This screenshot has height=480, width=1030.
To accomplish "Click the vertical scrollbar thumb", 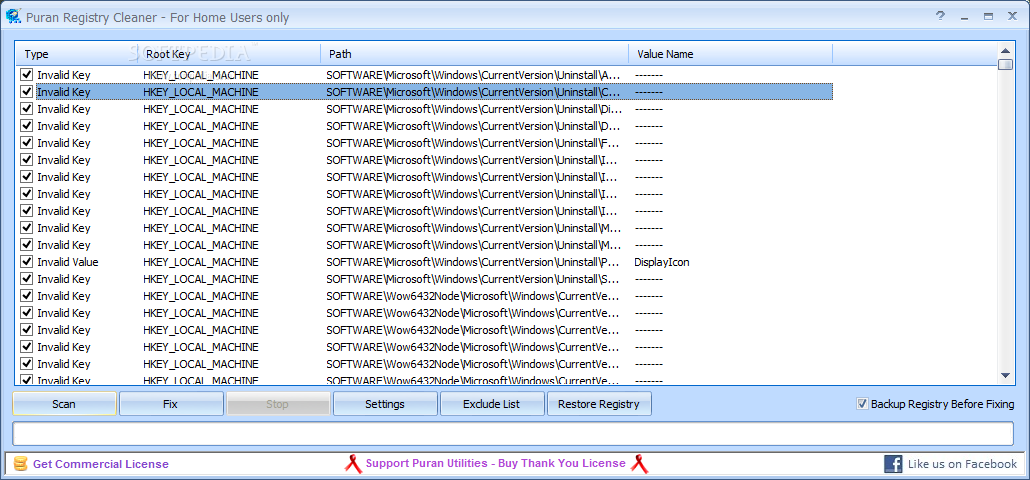I will click(x=1005, y=64).
